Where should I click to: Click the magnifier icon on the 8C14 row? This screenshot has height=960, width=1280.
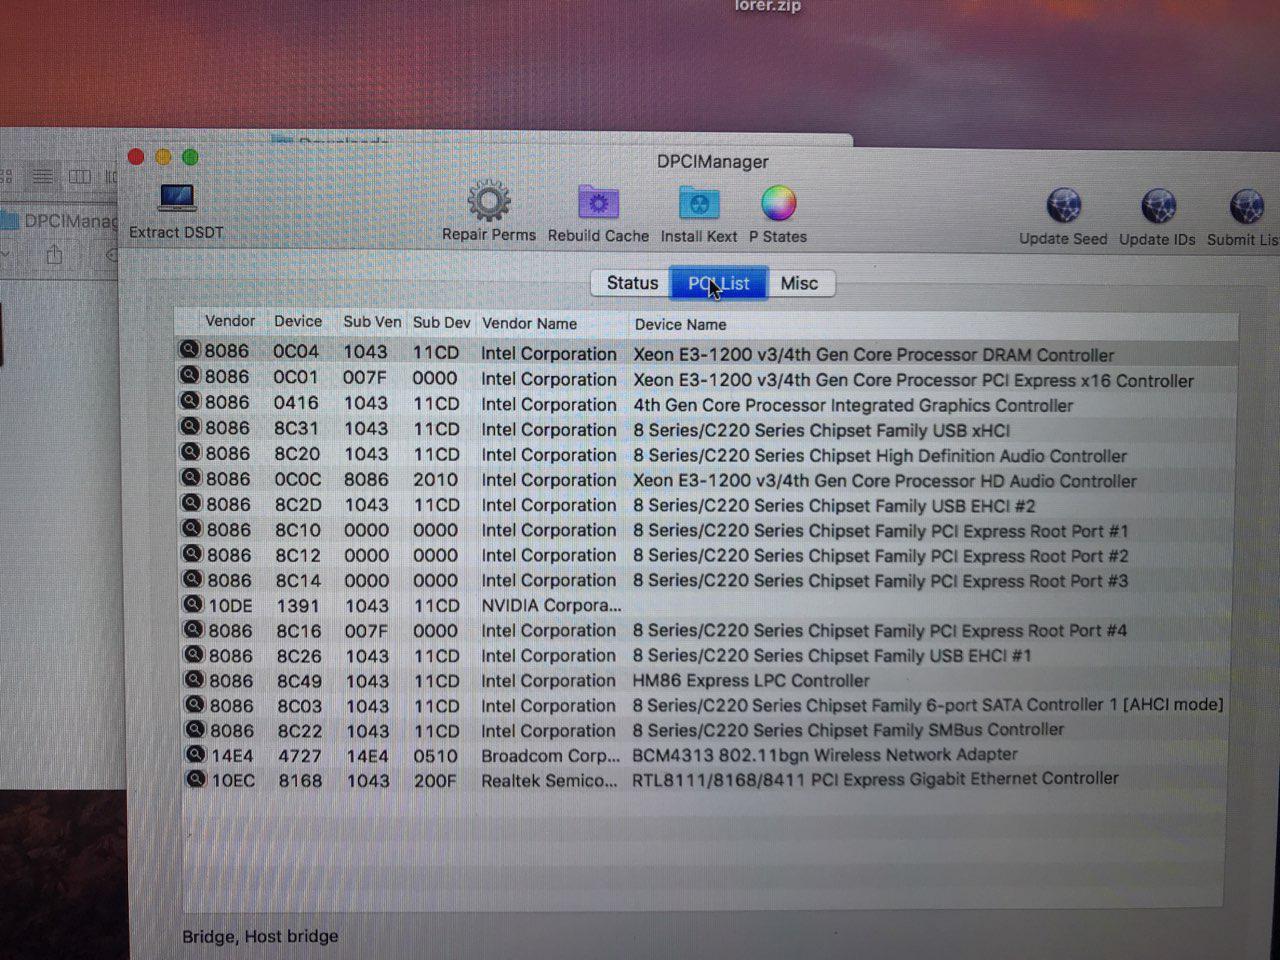coord(192,579)
